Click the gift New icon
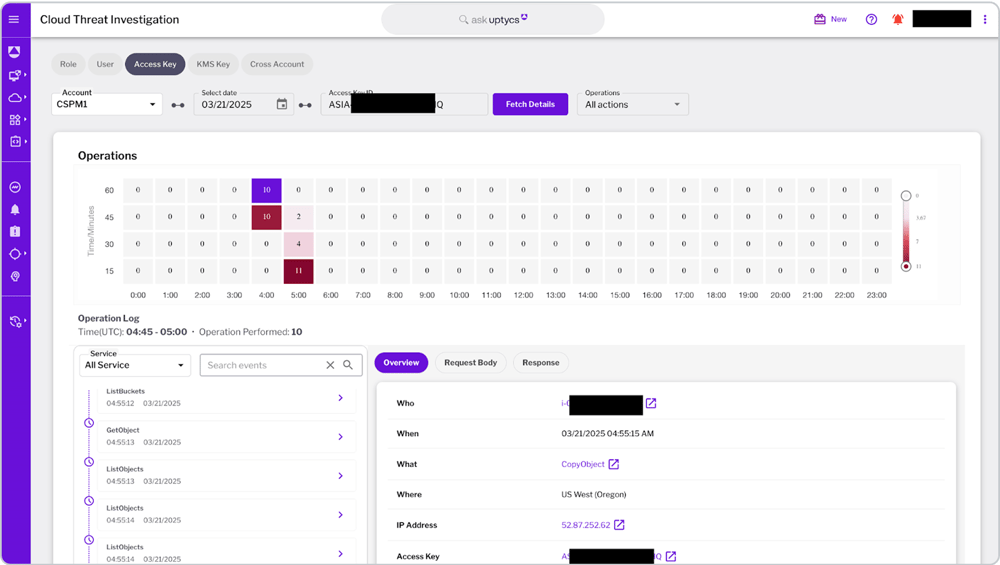Screen dimensions: 1000x565 [820, 19]
